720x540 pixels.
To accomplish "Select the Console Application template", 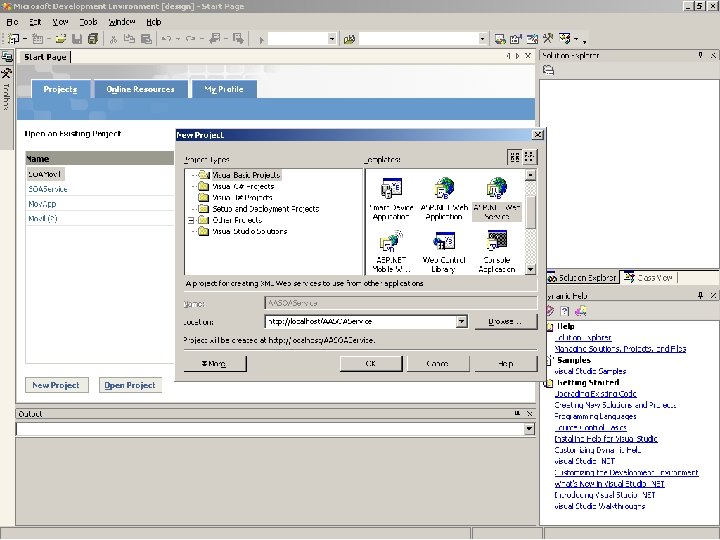I will 497,252.
